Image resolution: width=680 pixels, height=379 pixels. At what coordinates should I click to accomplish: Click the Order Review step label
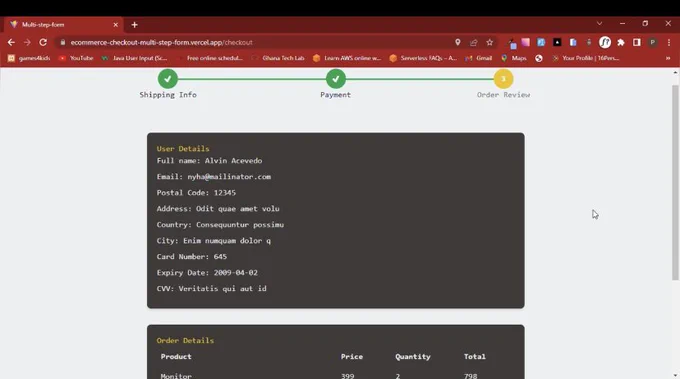[x=503, y=95]
